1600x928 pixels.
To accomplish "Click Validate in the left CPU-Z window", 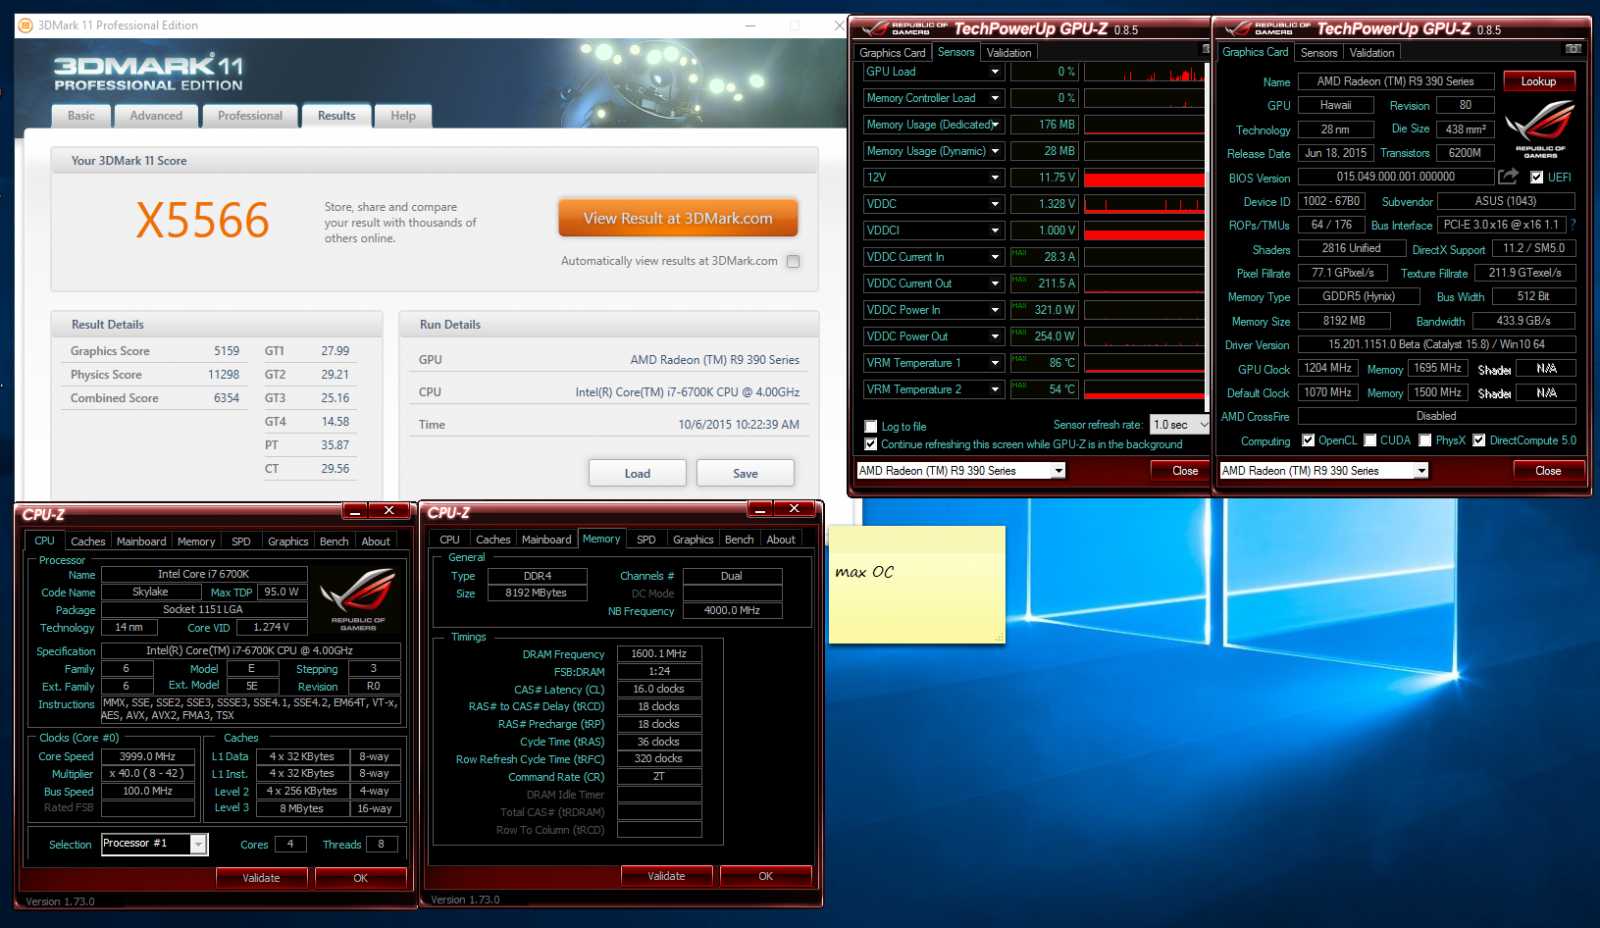I will pos(261,878).
